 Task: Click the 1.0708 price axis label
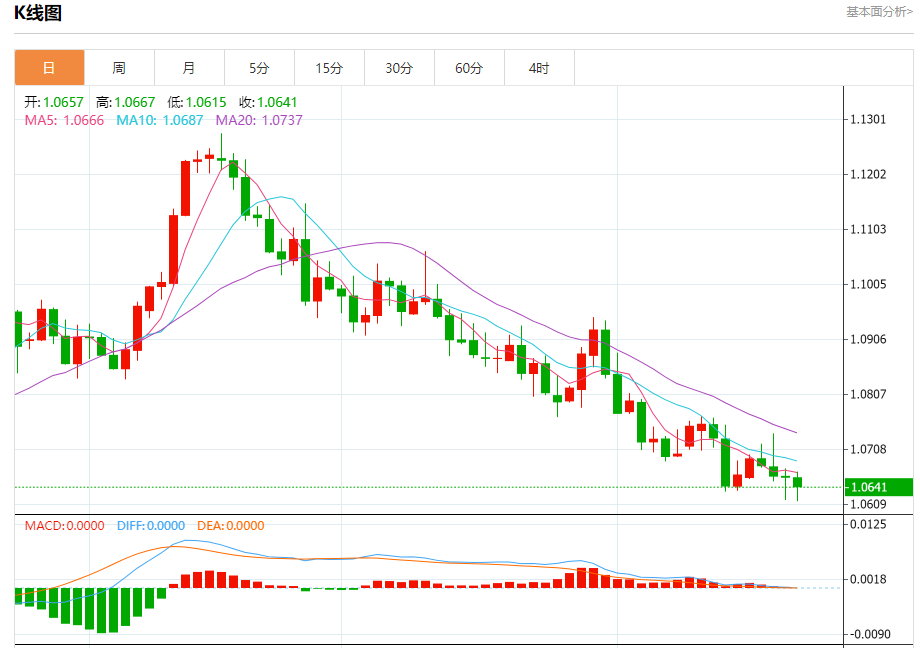click(868, 450)
